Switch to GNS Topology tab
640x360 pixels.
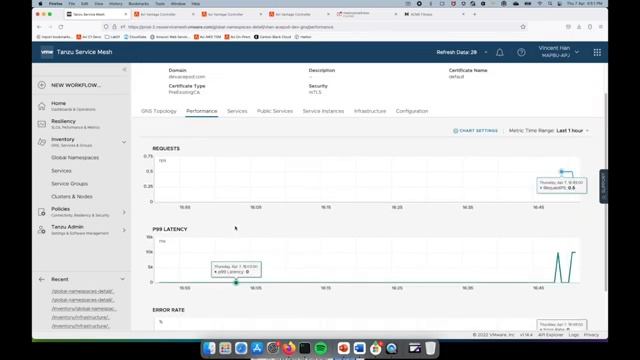tap(159, 111)
